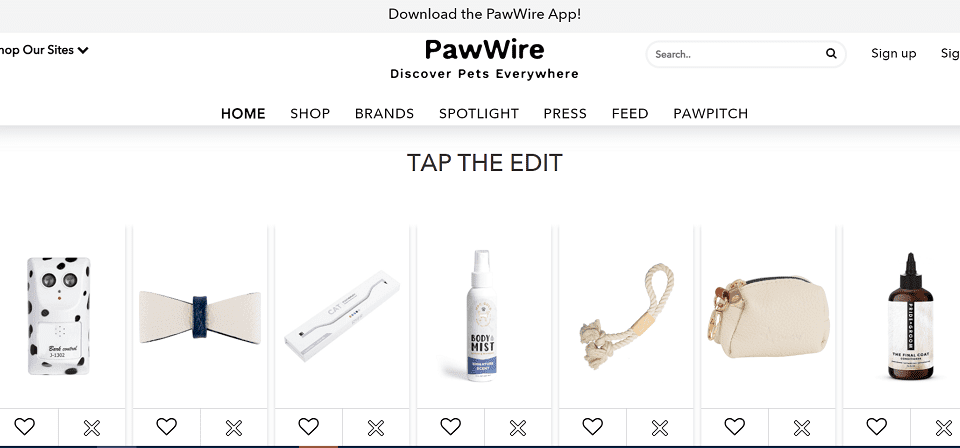Dismiss the cat toothbrush product
The width and height of the screenshot is (960, 448).
pyautogui.click(x=376, y=428)
